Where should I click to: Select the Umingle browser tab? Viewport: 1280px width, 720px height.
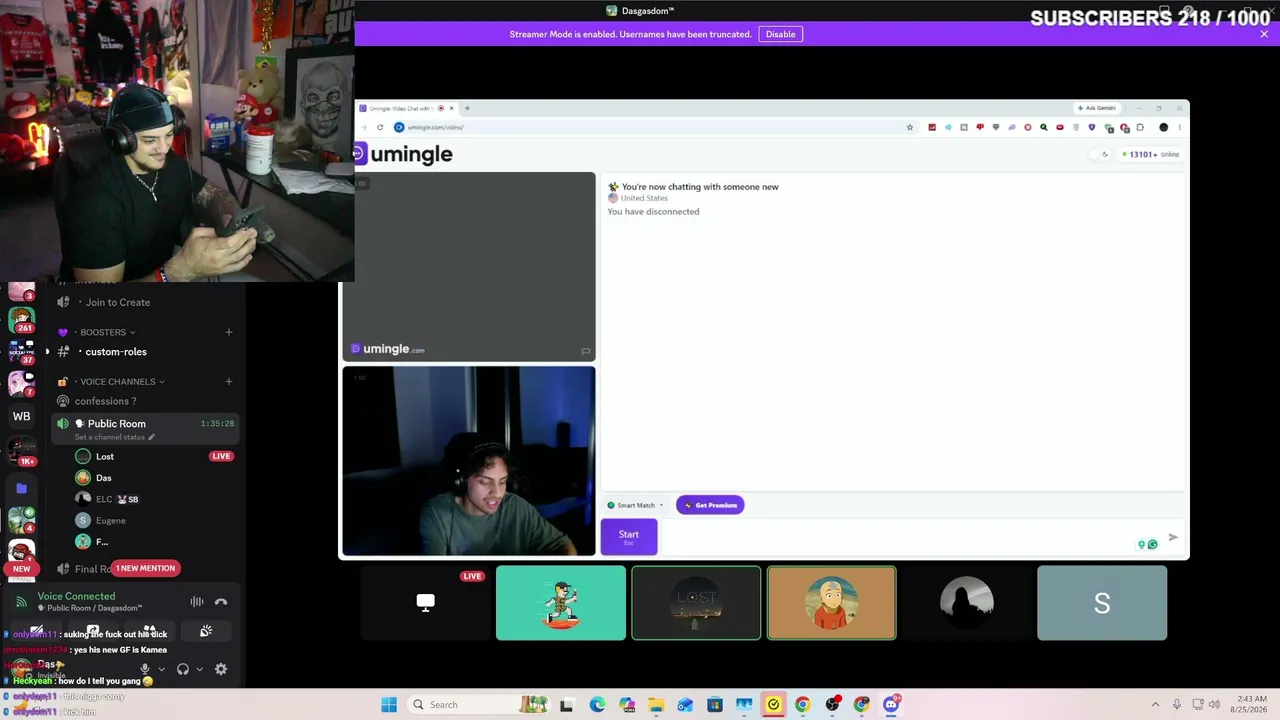(x=405, y=108)
